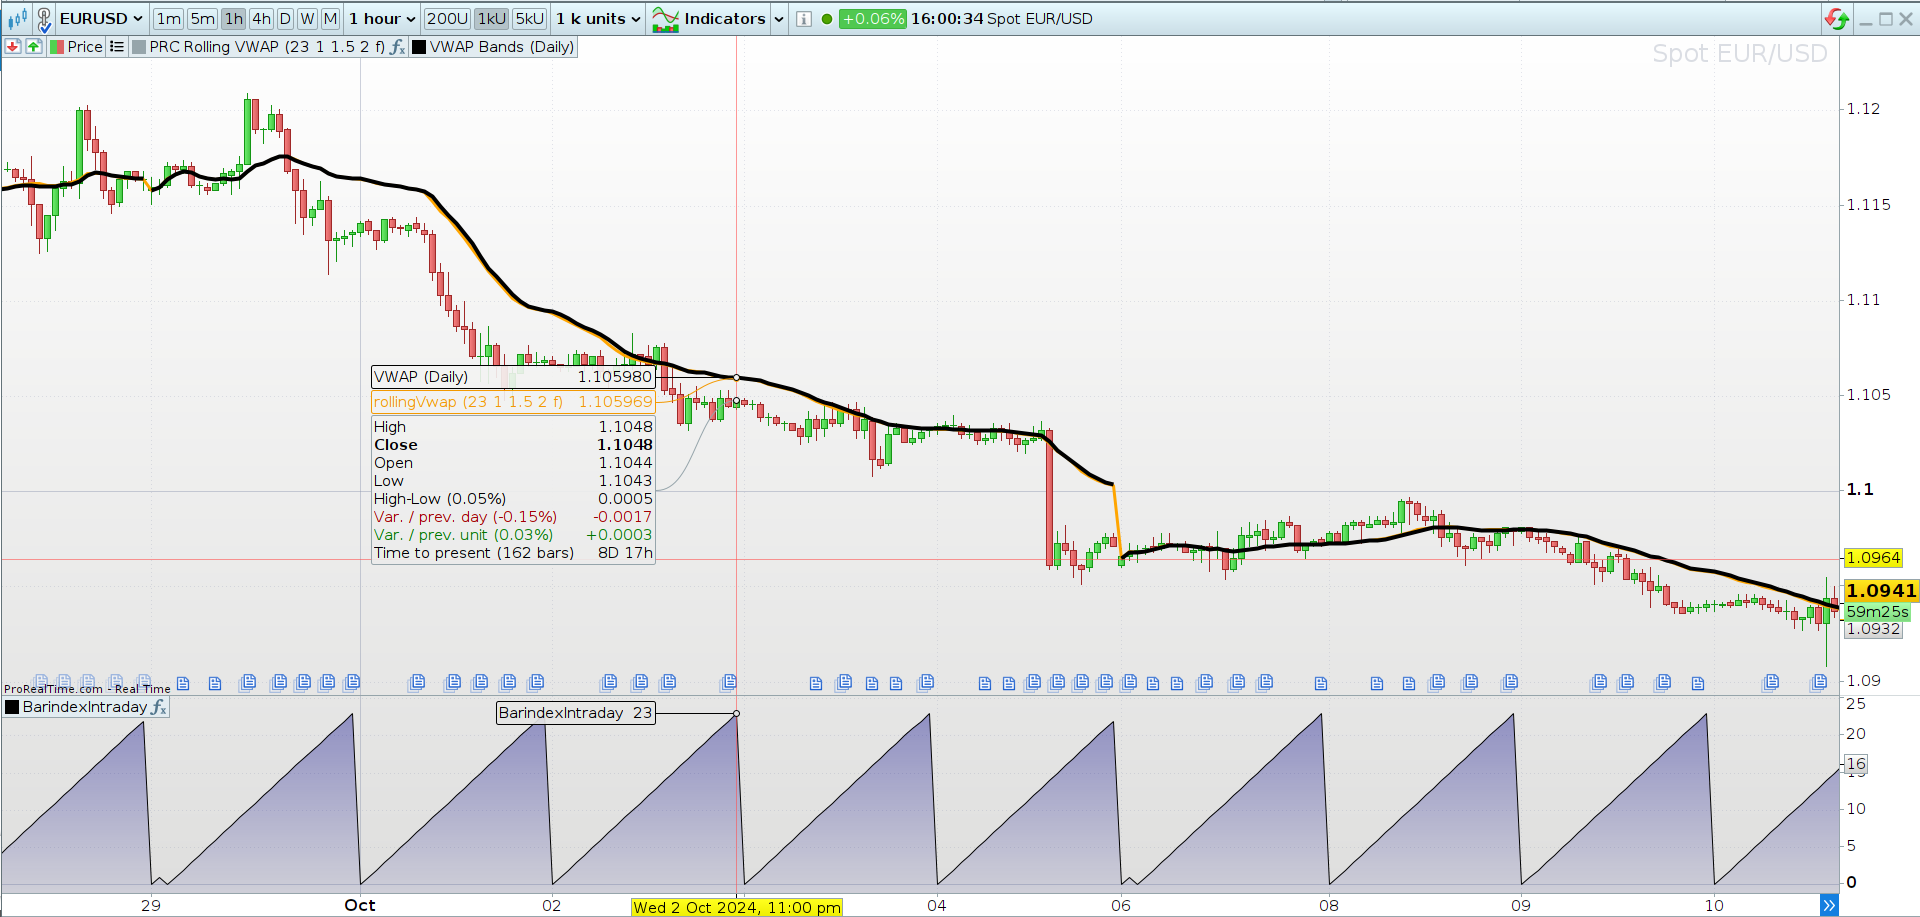Click the +0.06% change badge
The image size is (1920, 917).
point(872,19)
